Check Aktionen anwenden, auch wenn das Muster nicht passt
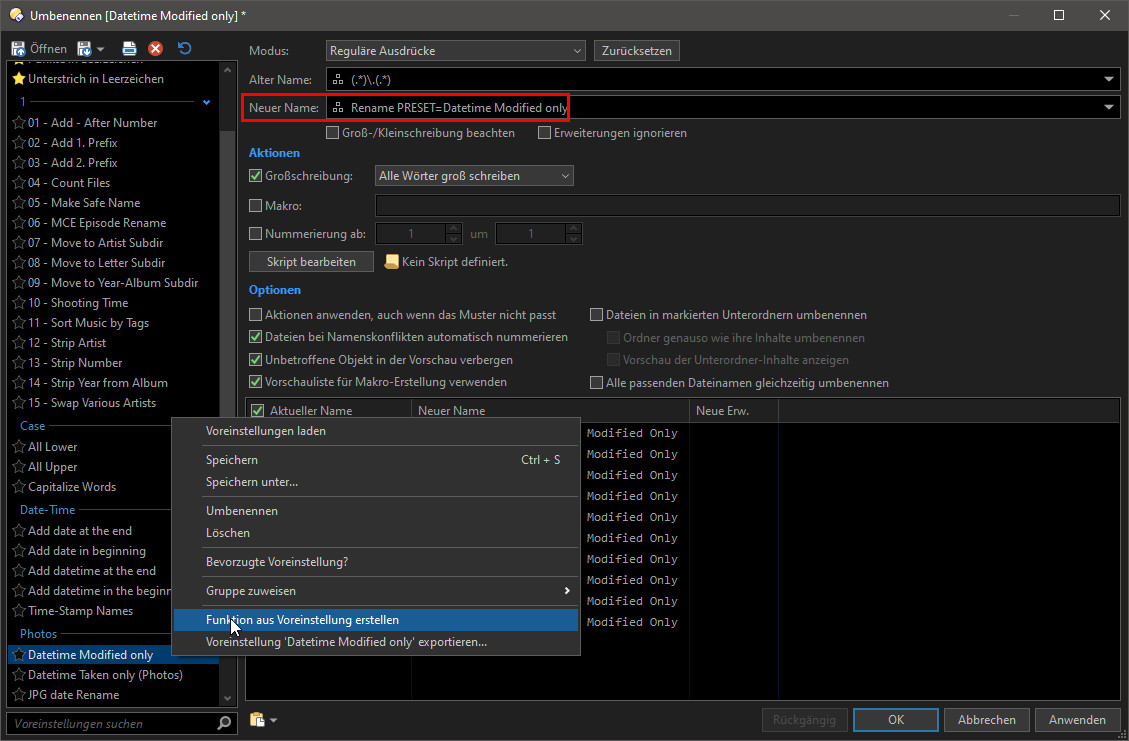 click(255, 315)
